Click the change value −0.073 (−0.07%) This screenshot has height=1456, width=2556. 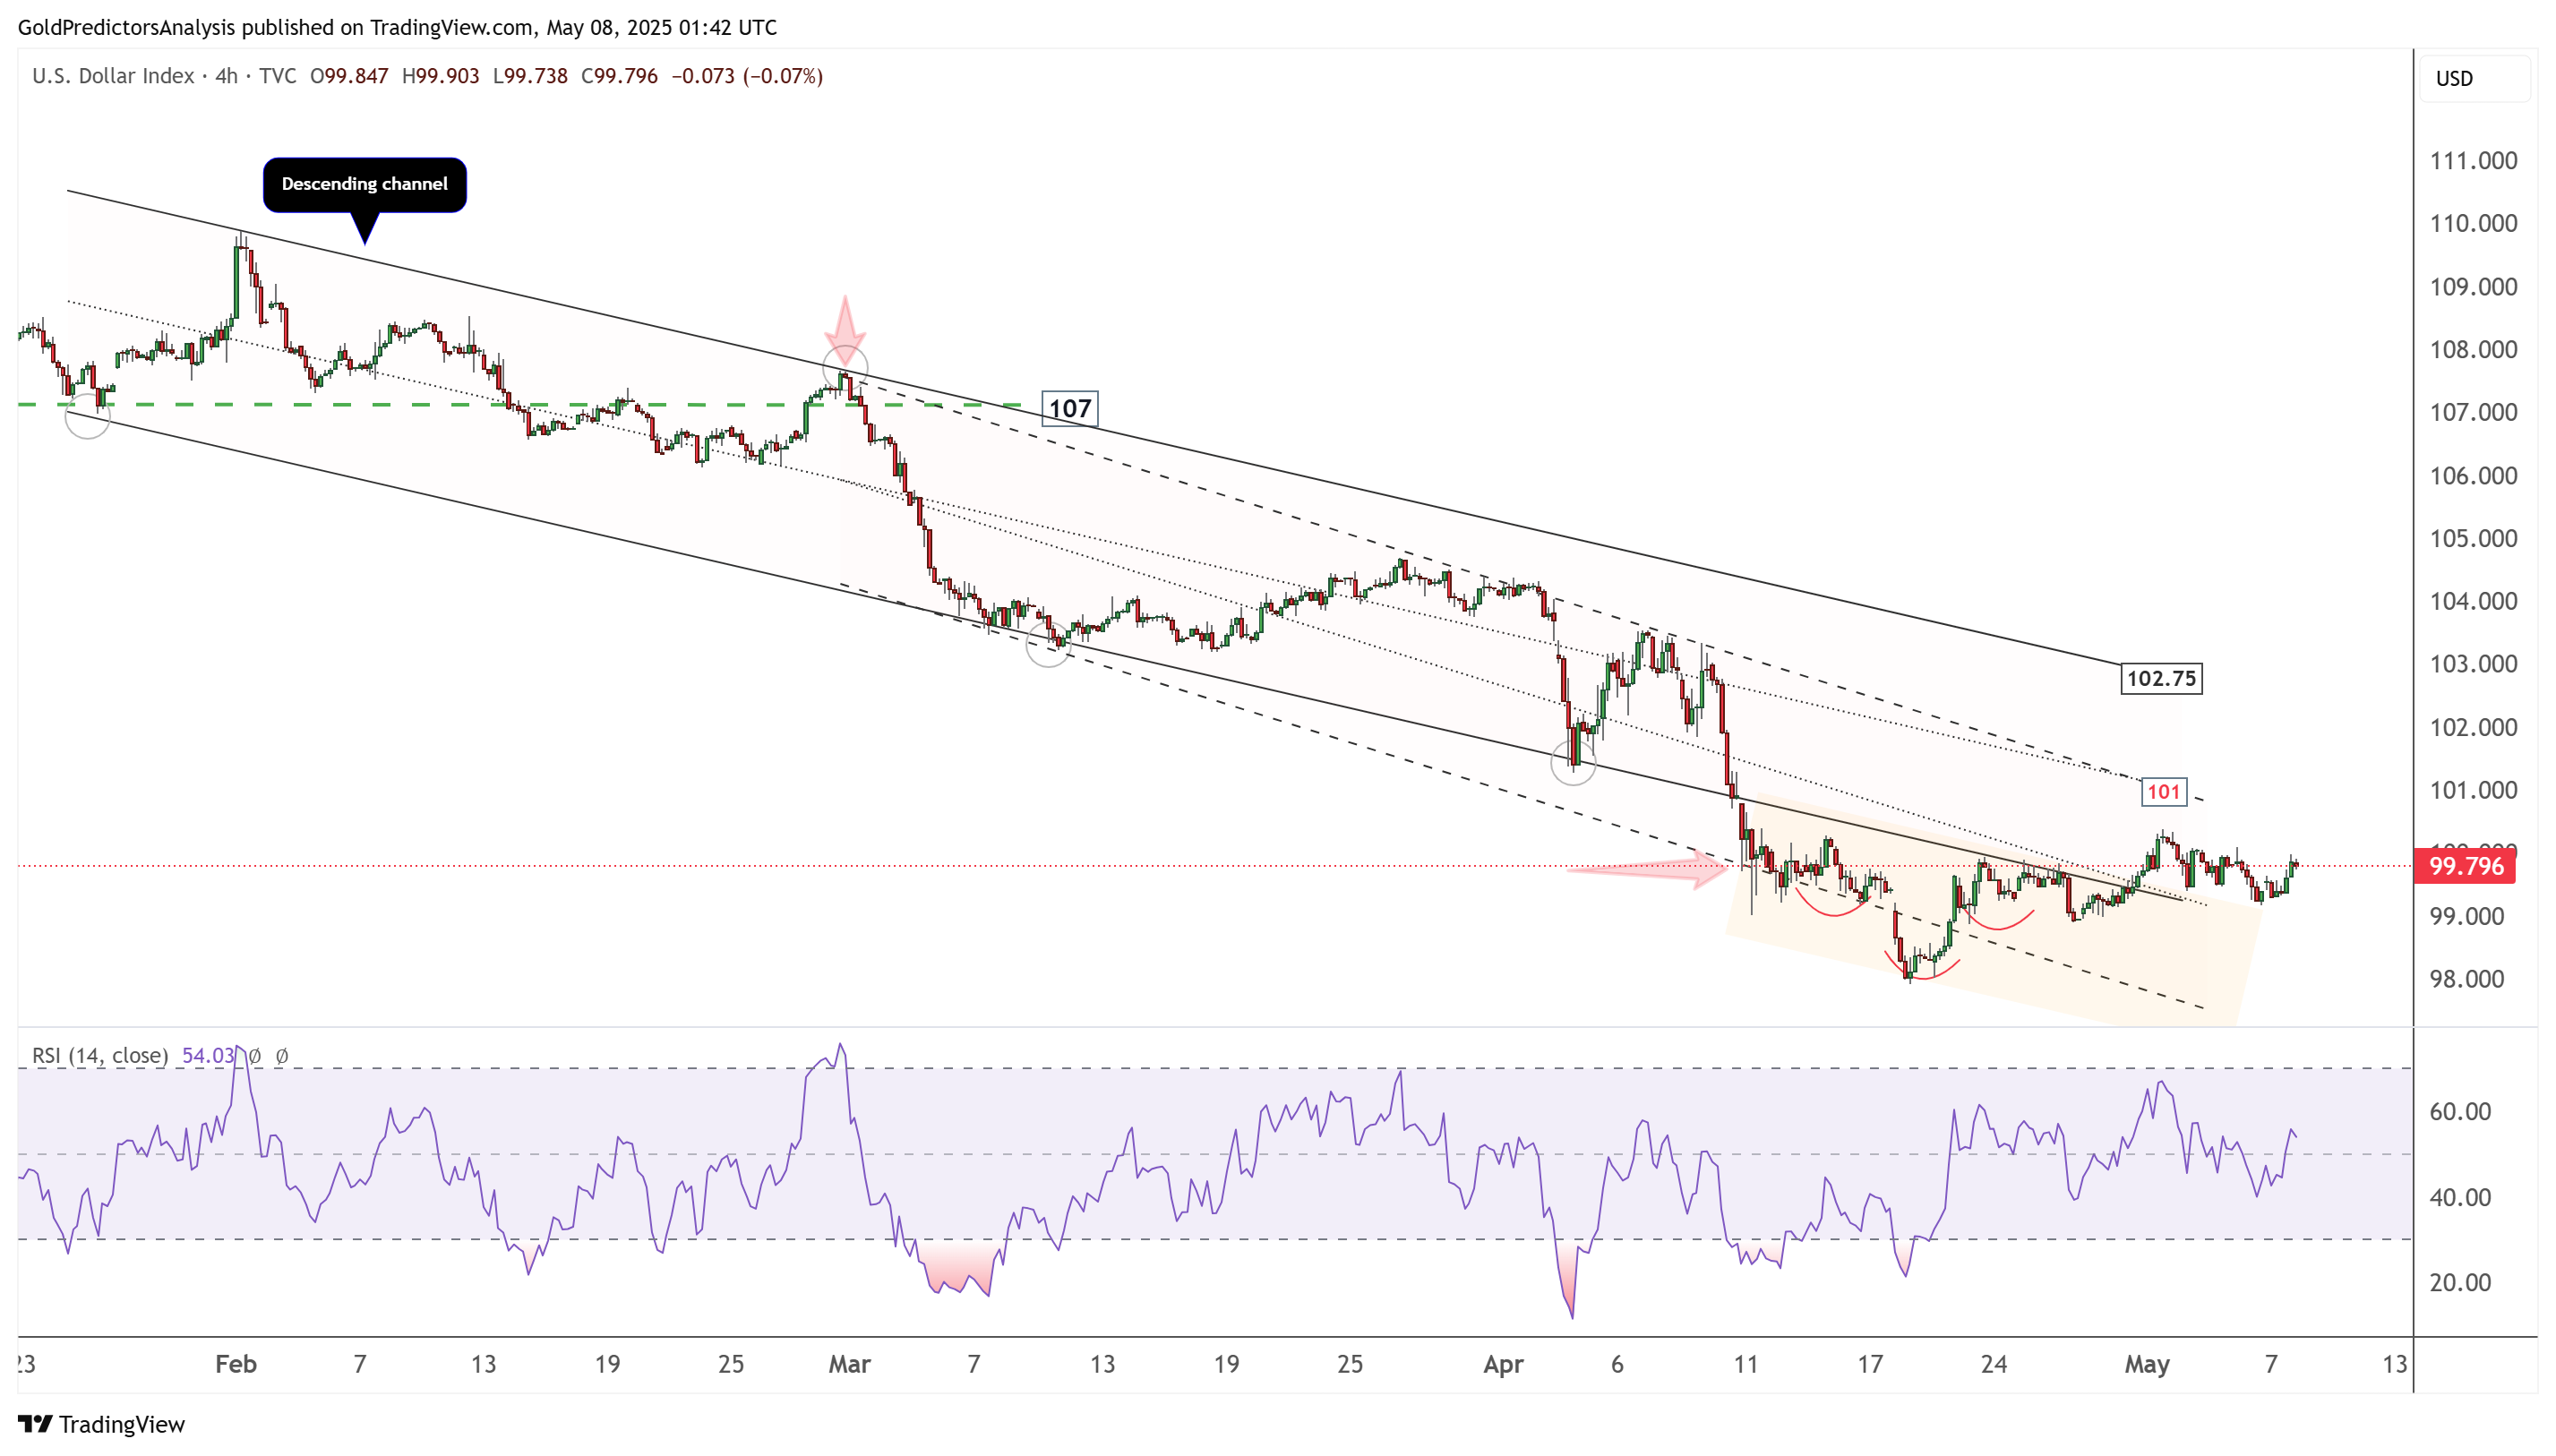[747, 76]
